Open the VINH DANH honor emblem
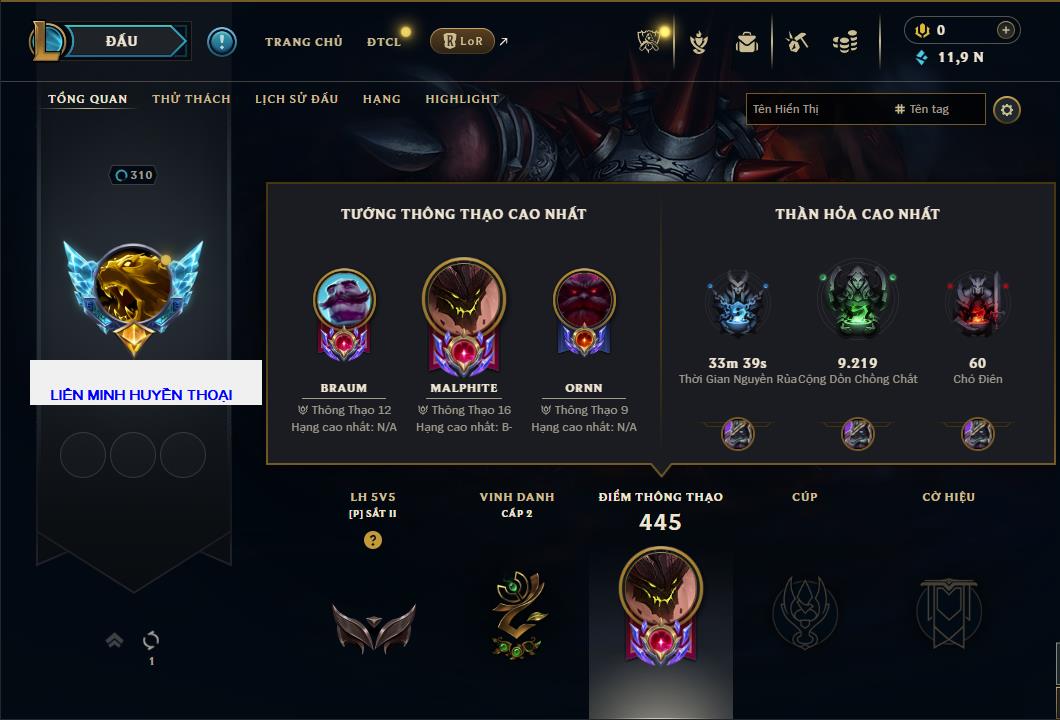This screenshot has width=1060, height=720. click(517, 614)
